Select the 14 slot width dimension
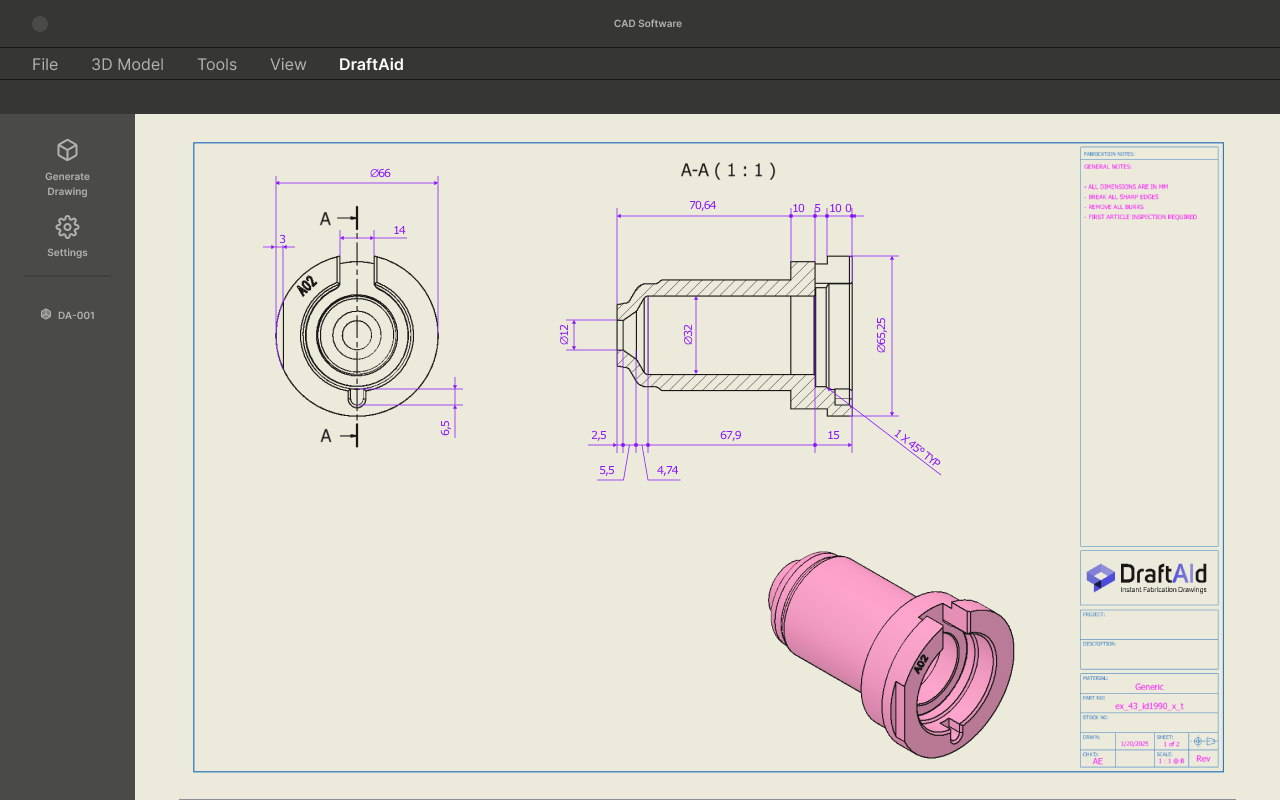Screen dimensions: 1280x800 tap(399, 230)
